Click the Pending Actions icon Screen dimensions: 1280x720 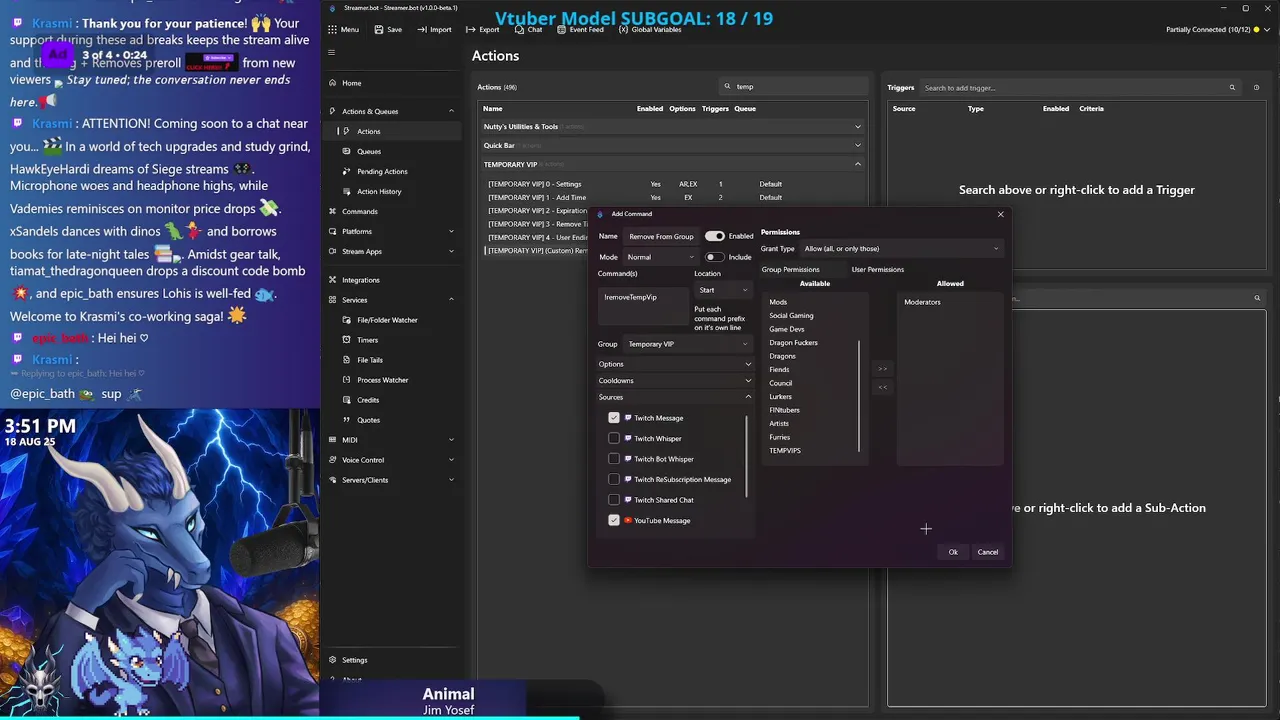point(347,171)
